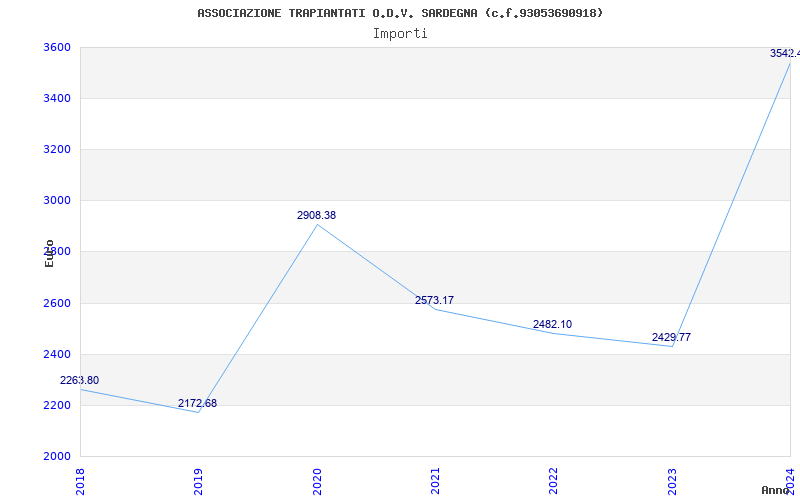Click the chart title ASSOCIAZIONE TRAPIANTATI O.D.V. SARDEGNA
This screenshot has width=800, height=500.
tap(400, 13)
